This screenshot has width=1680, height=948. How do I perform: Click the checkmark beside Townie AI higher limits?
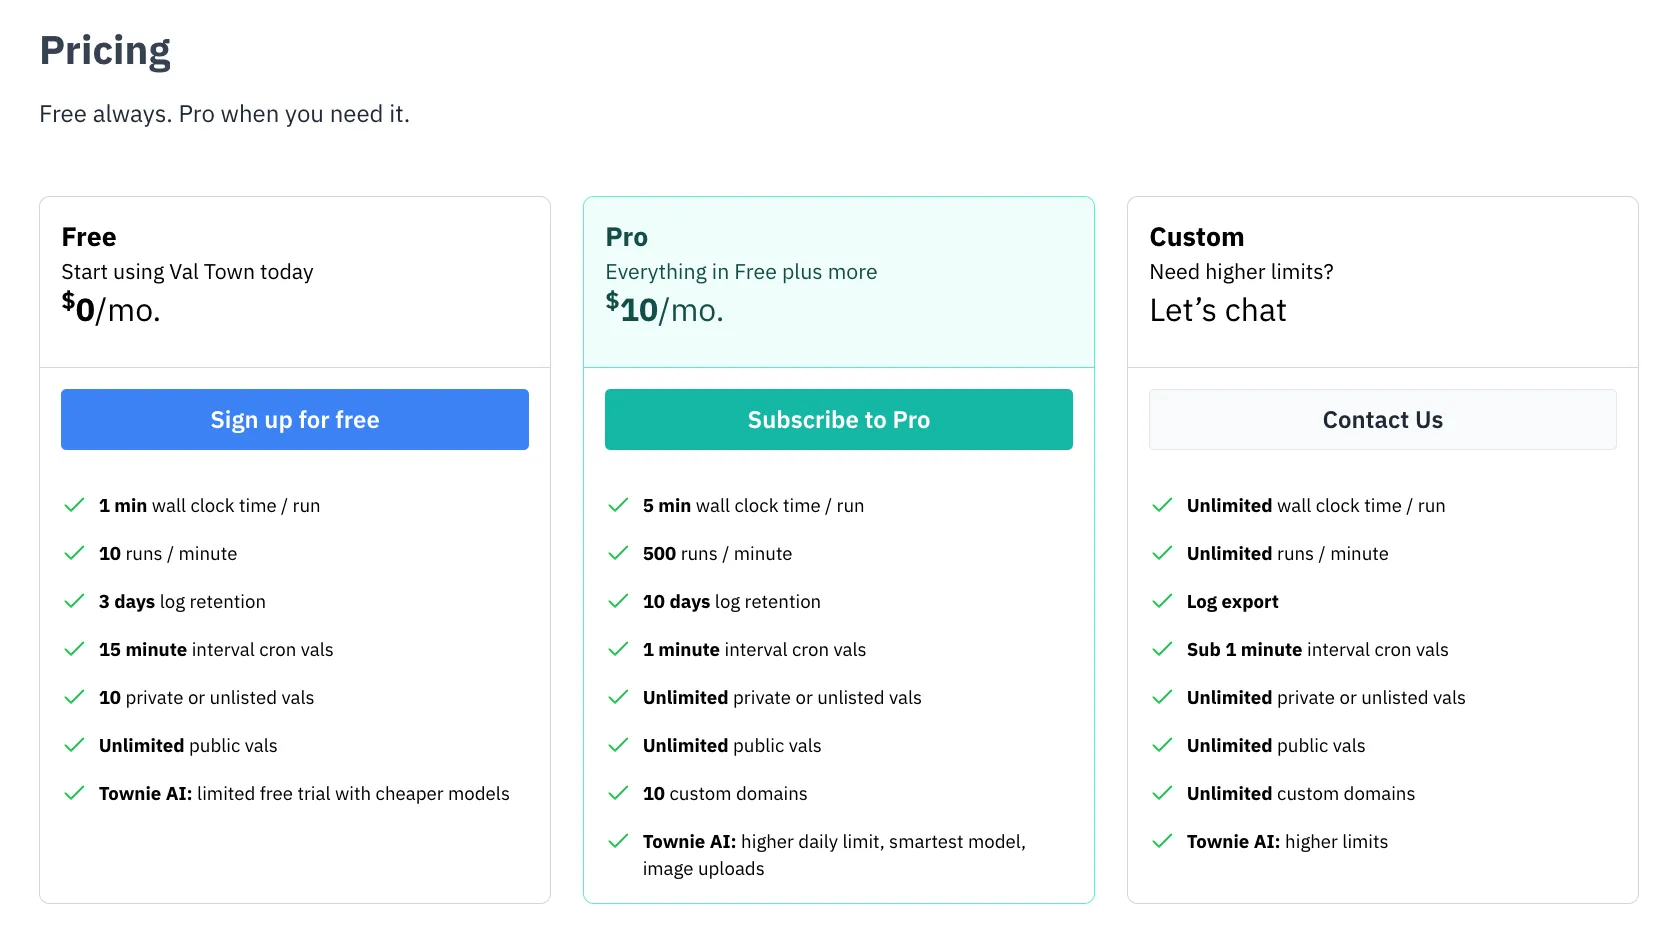pyautogui.click(x=1163, y=841)
